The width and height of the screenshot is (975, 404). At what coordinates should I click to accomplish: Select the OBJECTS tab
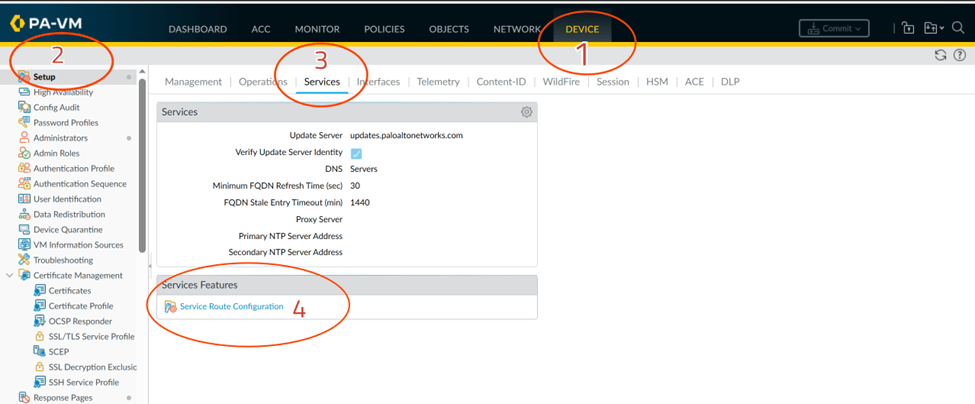(449, 29)
